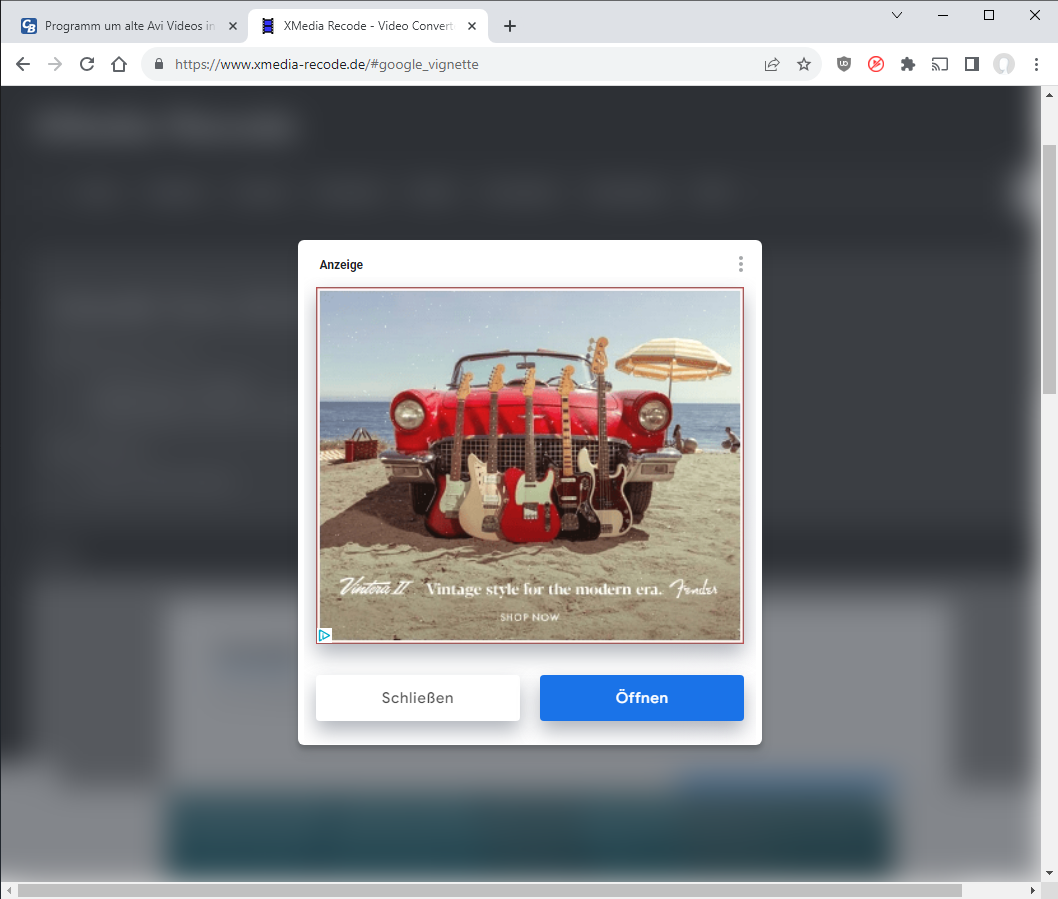Viewport: 1058px width, 899px height.
Task: Select the XMedia Recode tab
Action: point(368,26)
